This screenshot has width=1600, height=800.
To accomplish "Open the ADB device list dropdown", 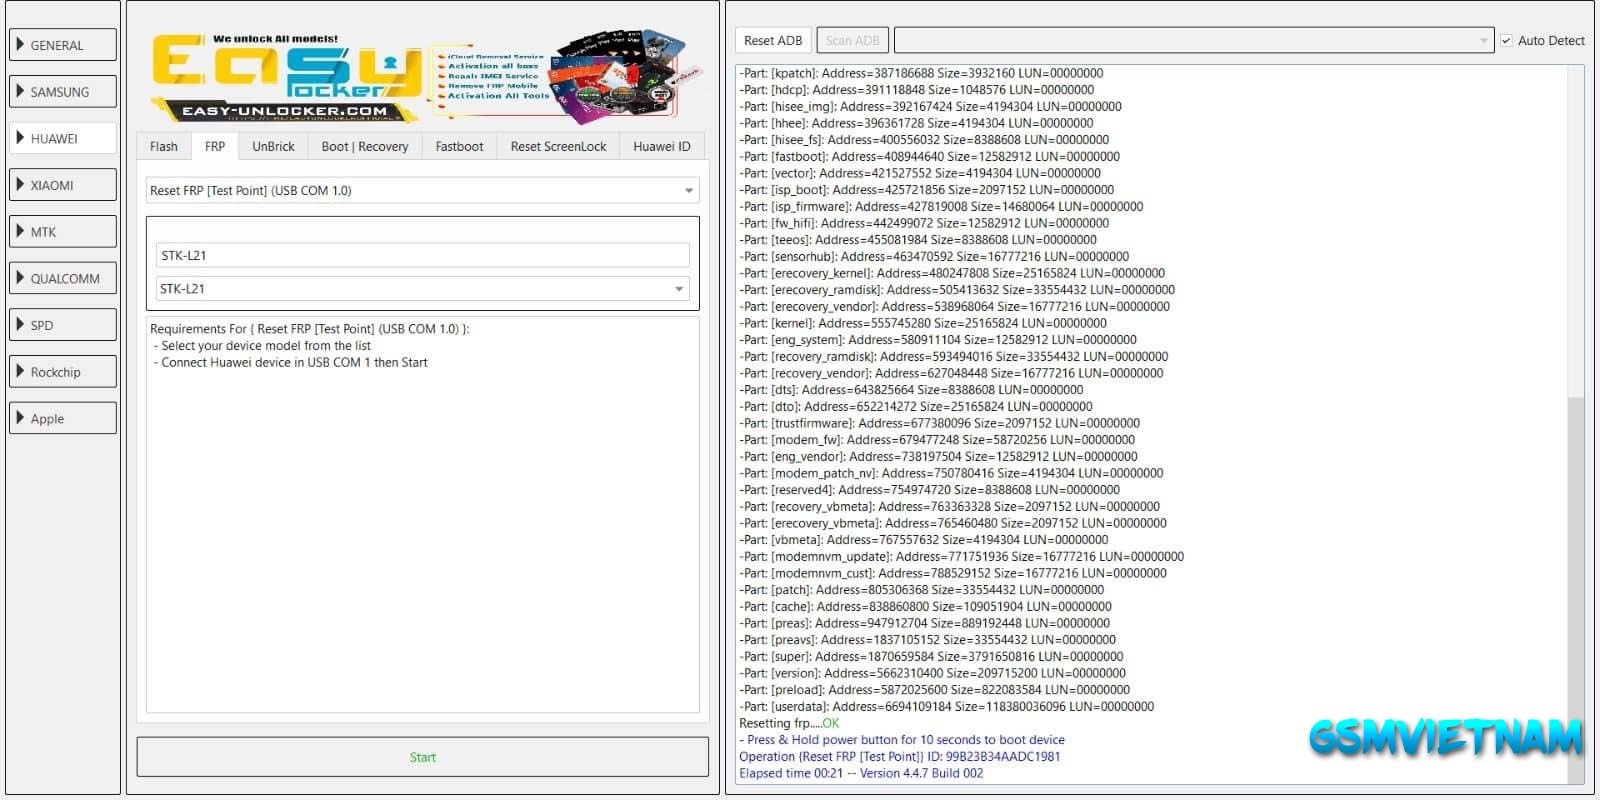I will pos(1194,40).
